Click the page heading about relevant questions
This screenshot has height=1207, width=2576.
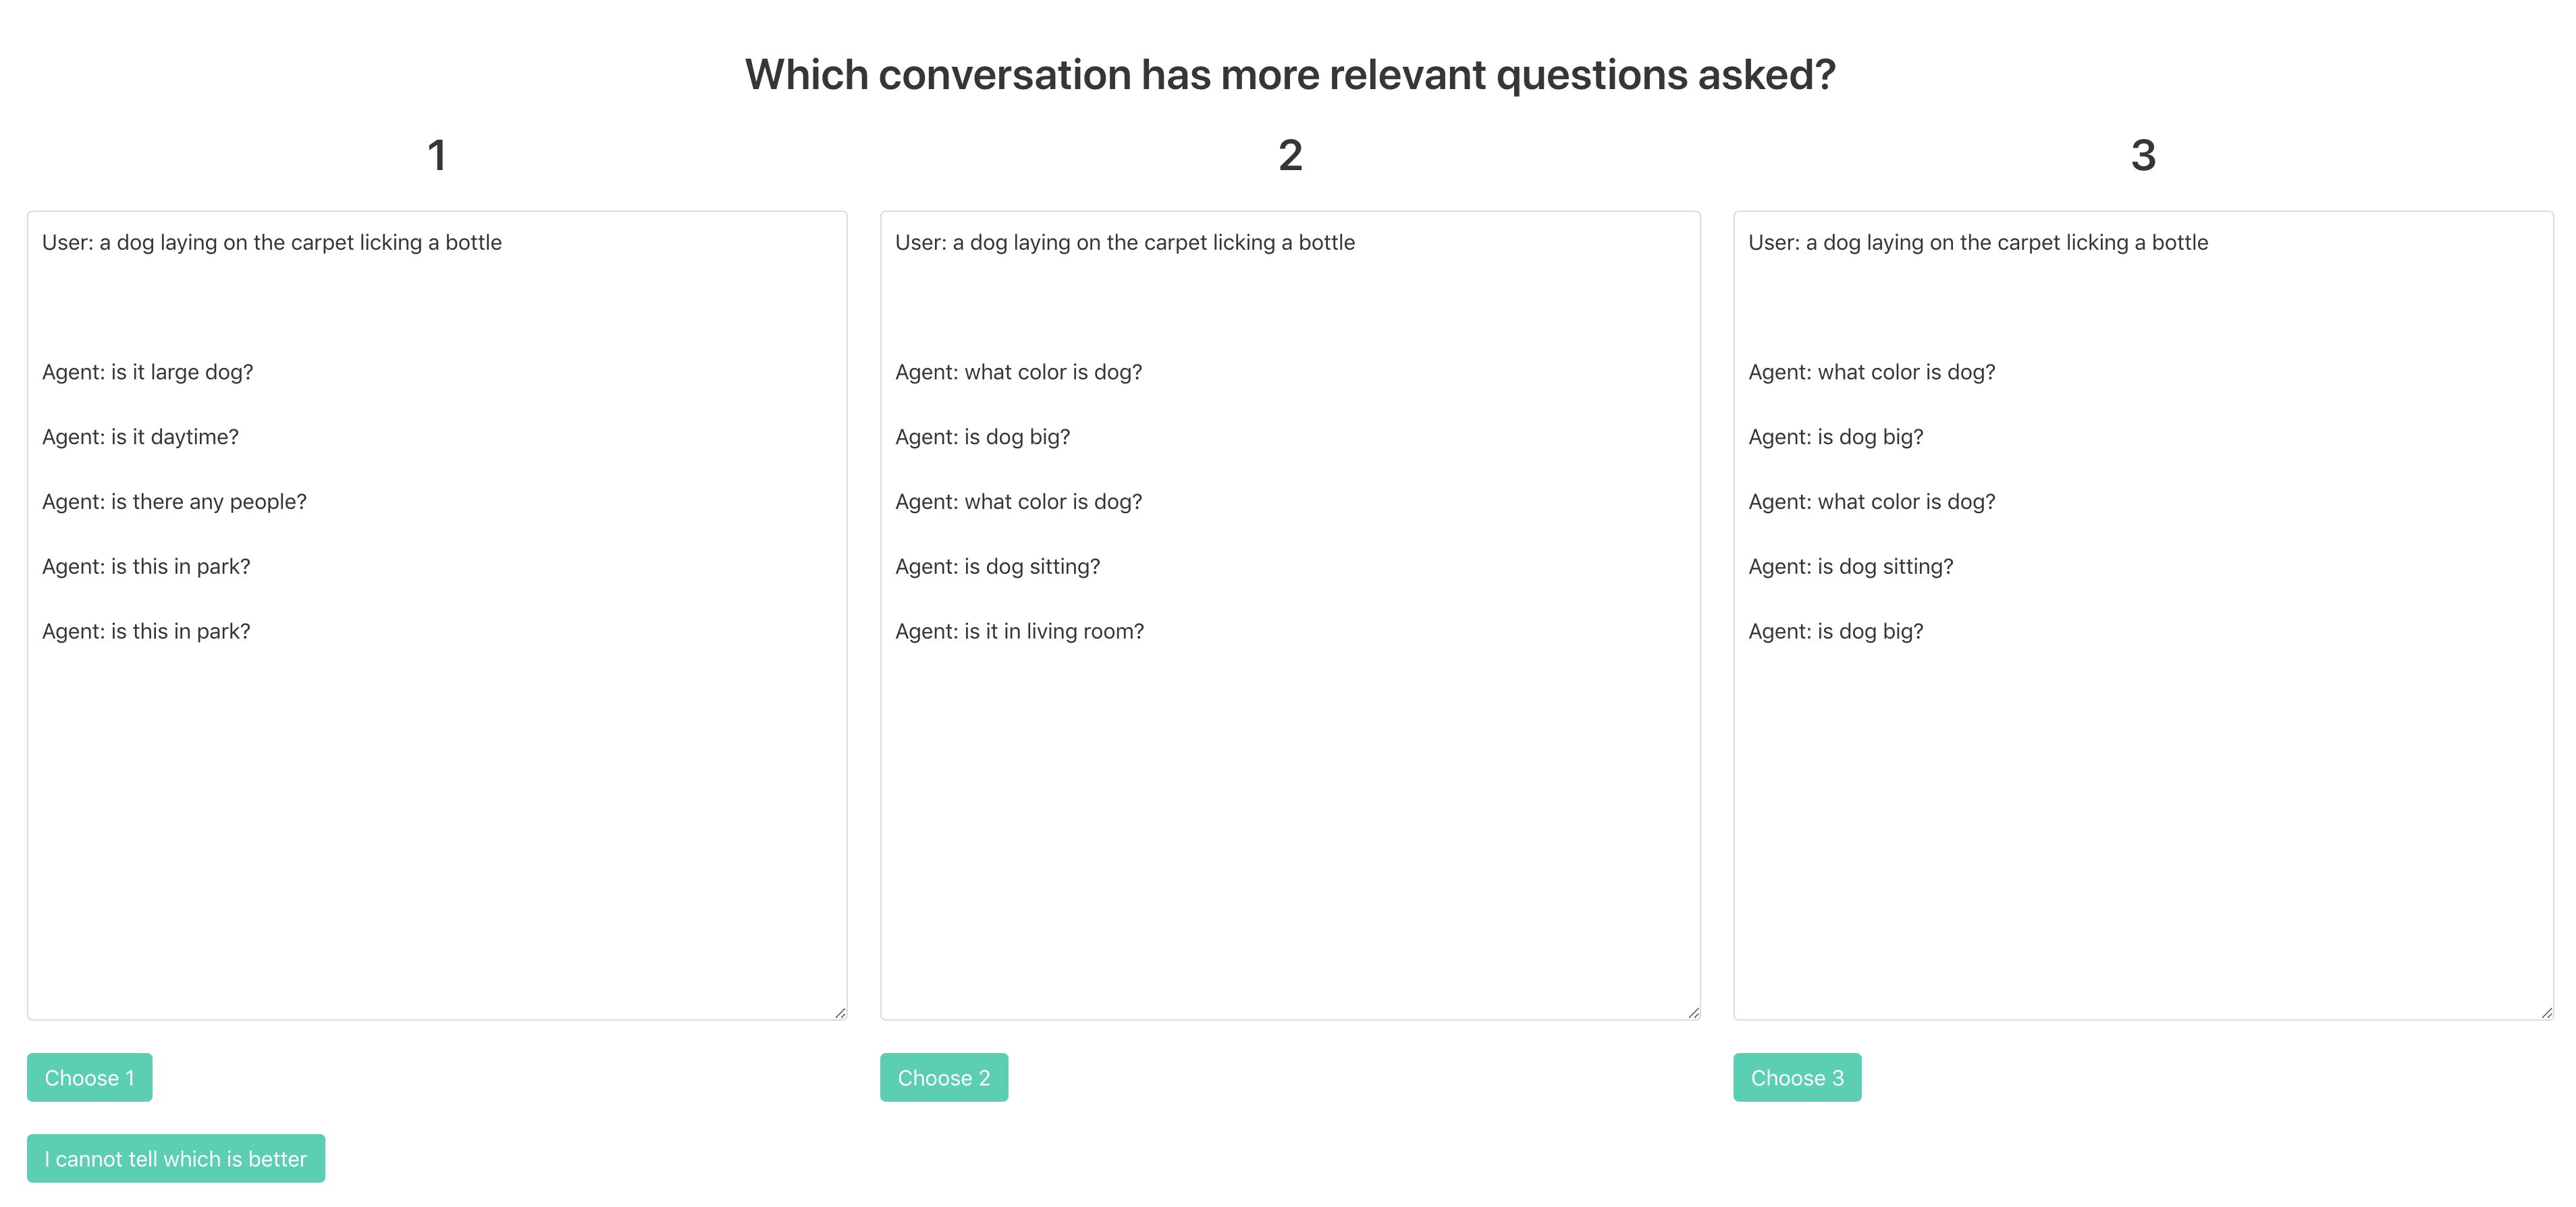point(1289,75)
